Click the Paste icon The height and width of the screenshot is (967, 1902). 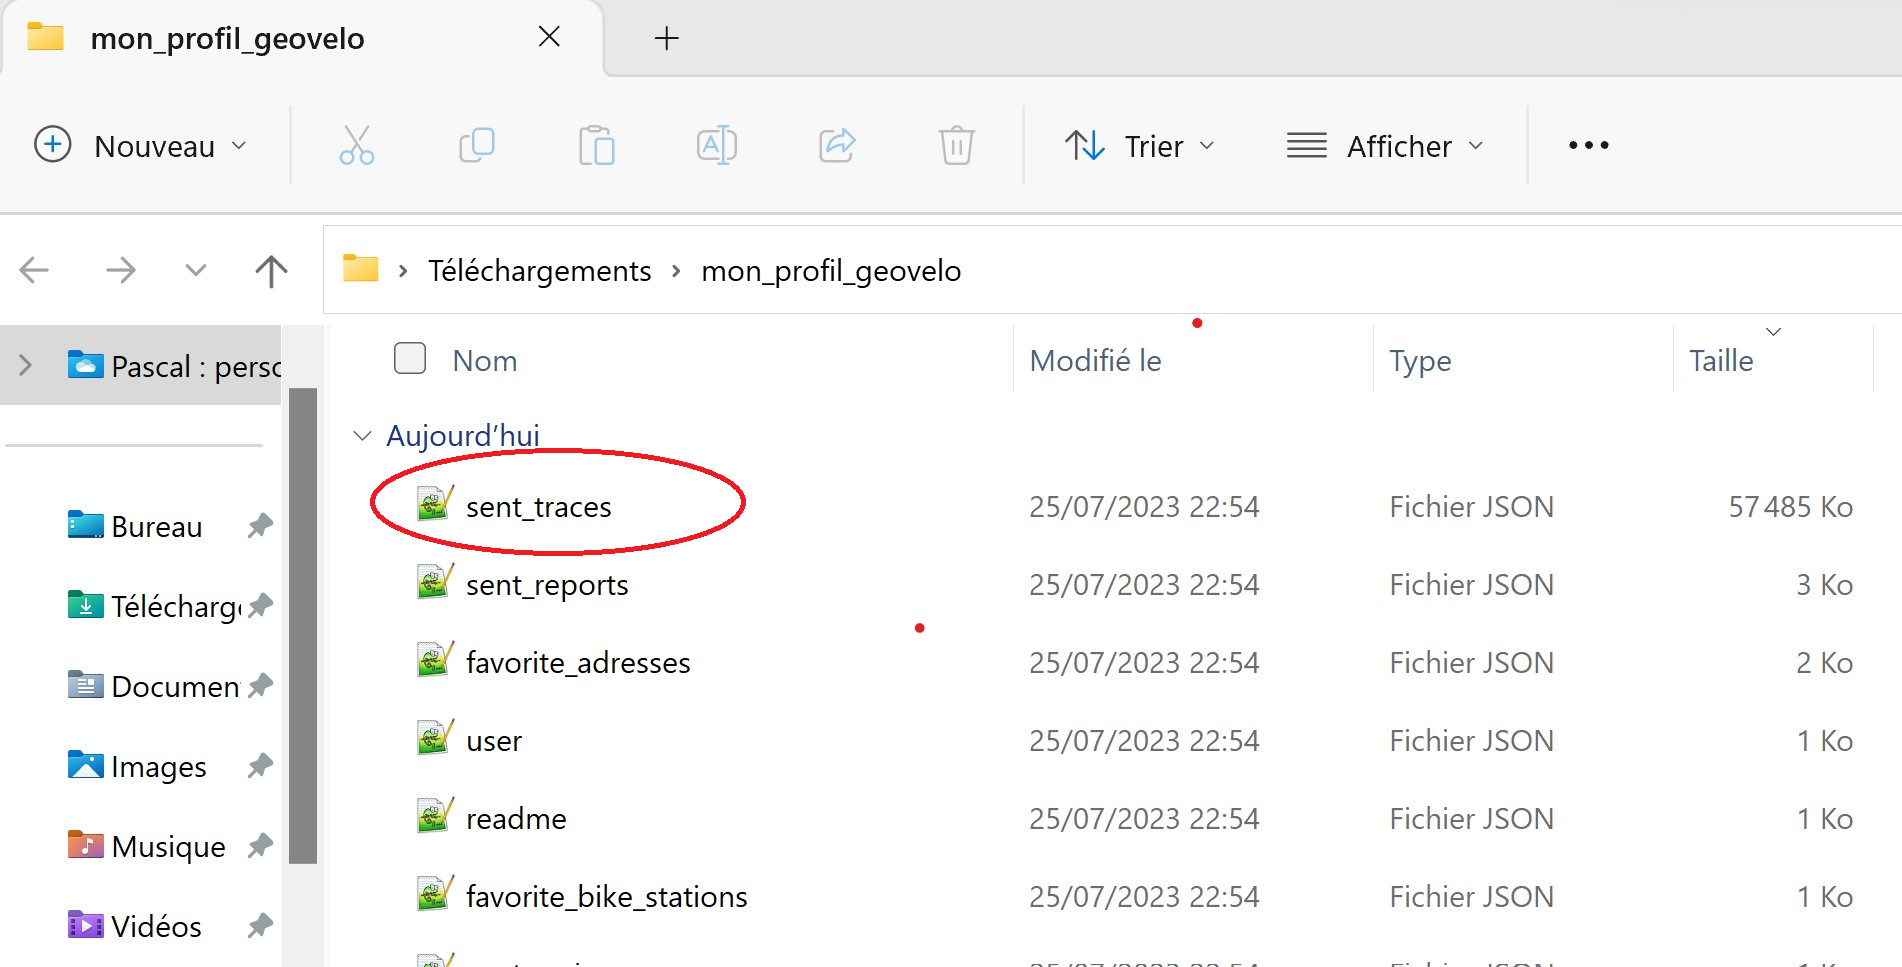597,145
